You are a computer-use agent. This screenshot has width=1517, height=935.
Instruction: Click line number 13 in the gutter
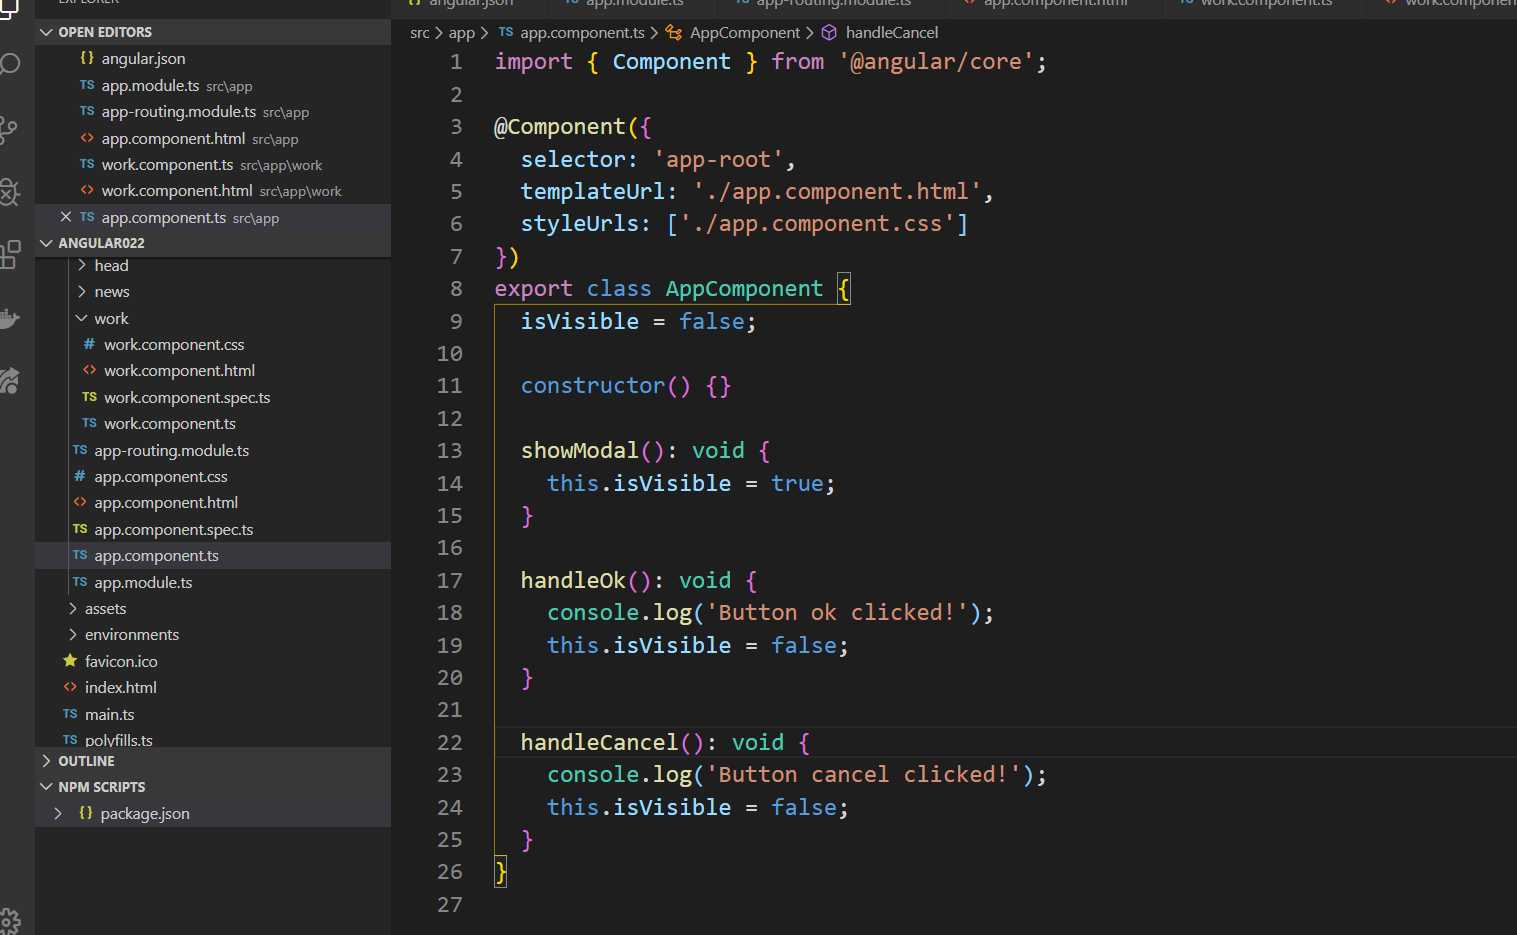[x=450, y=450]
